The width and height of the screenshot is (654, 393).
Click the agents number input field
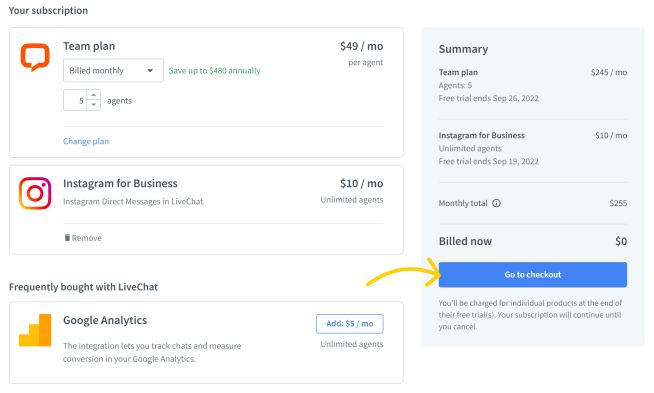(x=75, y=100)
